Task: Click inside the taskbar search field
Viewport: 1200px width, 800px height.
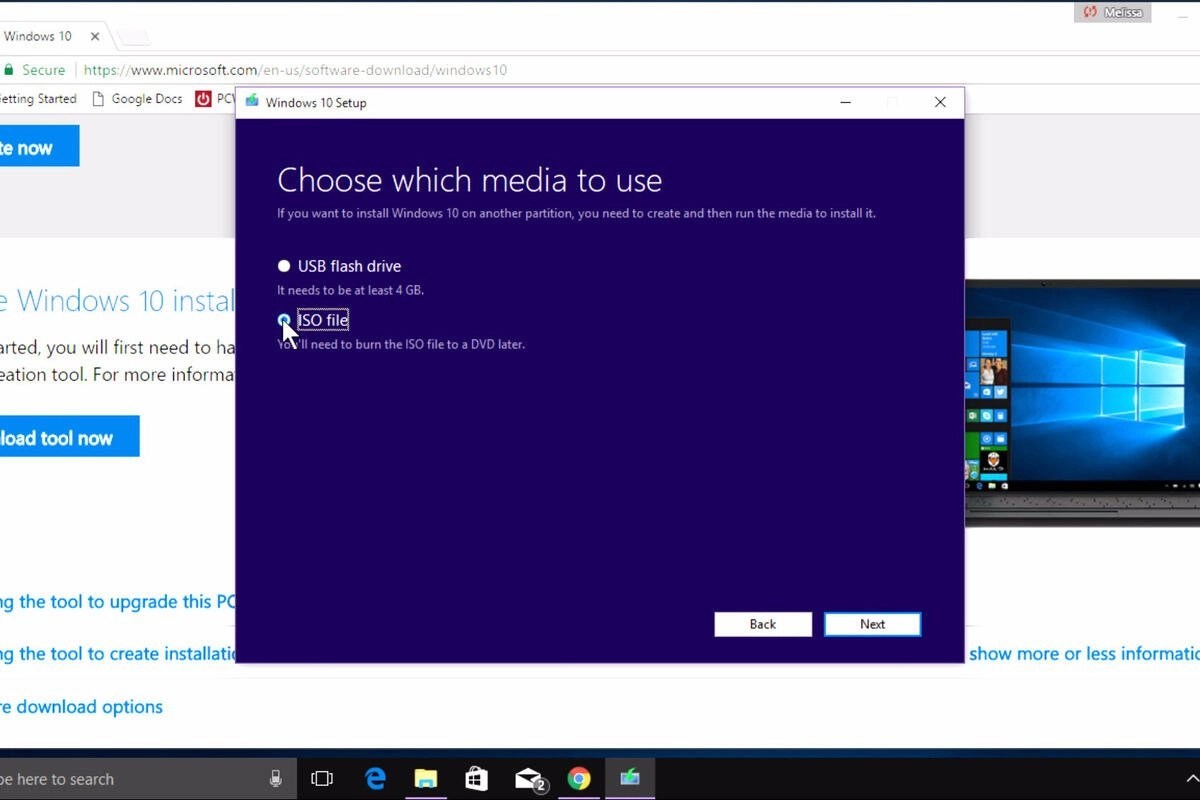Action: tap(120, 778)
